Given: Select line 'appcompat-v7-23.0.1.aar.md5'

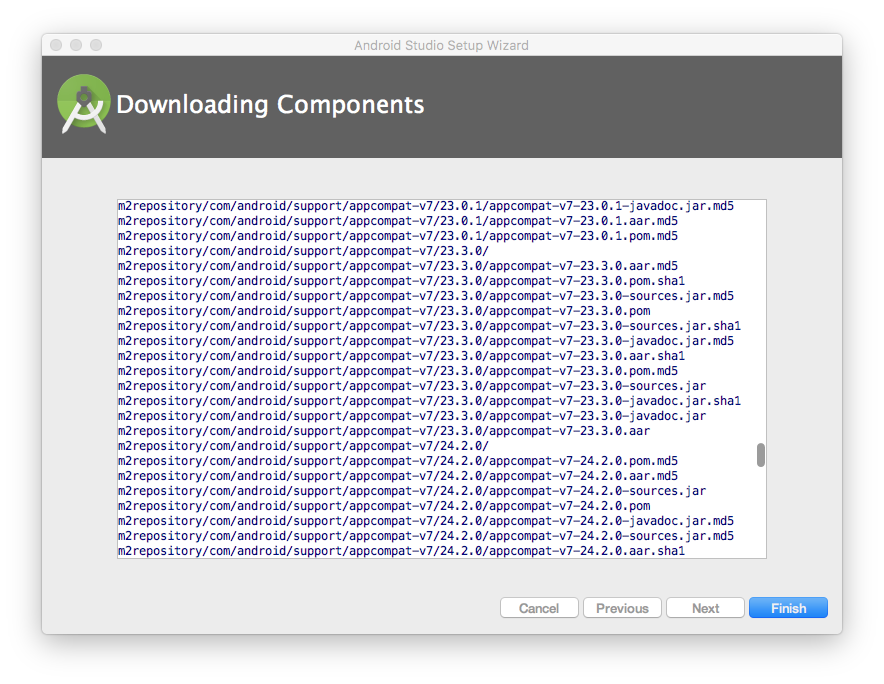Looking at the screenshot, I should tap(397, 221).
